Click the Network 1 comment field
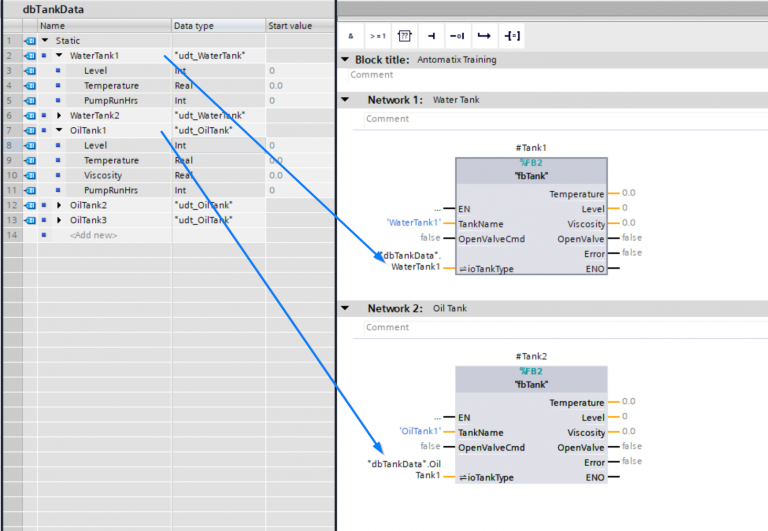Image resolution: width=768 pixels, height=531 pixels. click(550, 119)
